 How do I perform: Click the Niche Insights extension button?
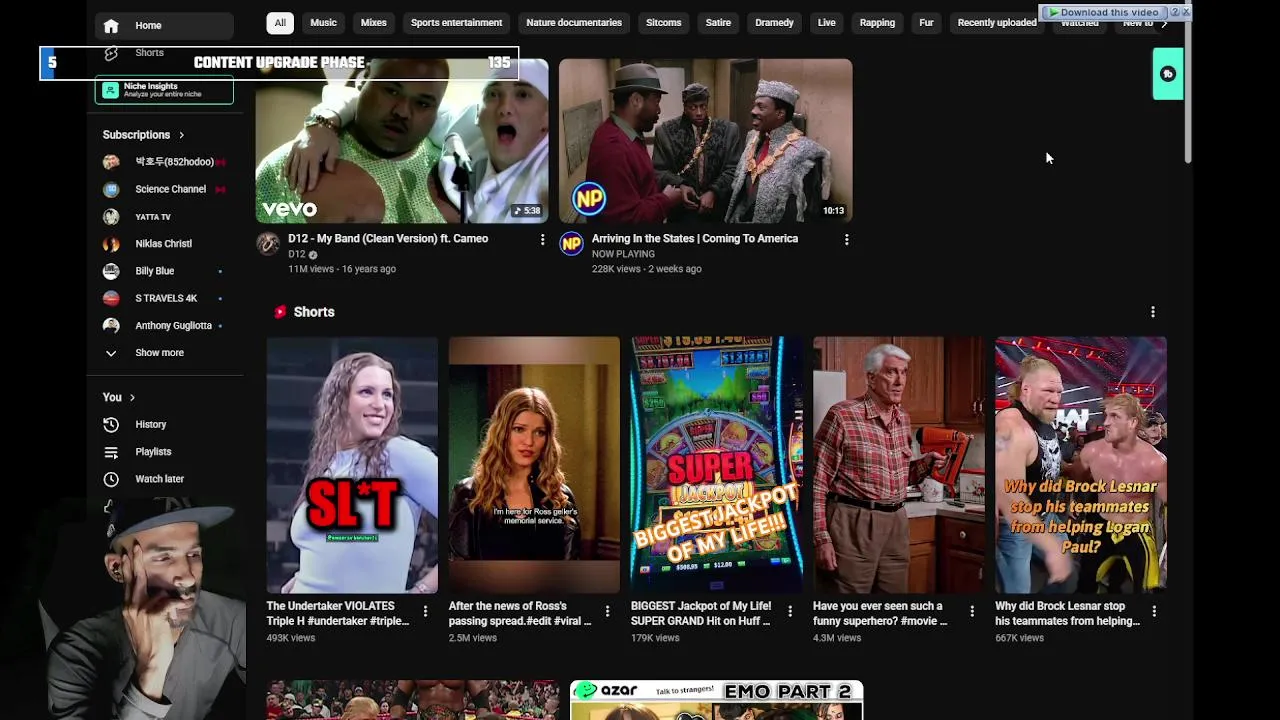coord(164,90)
